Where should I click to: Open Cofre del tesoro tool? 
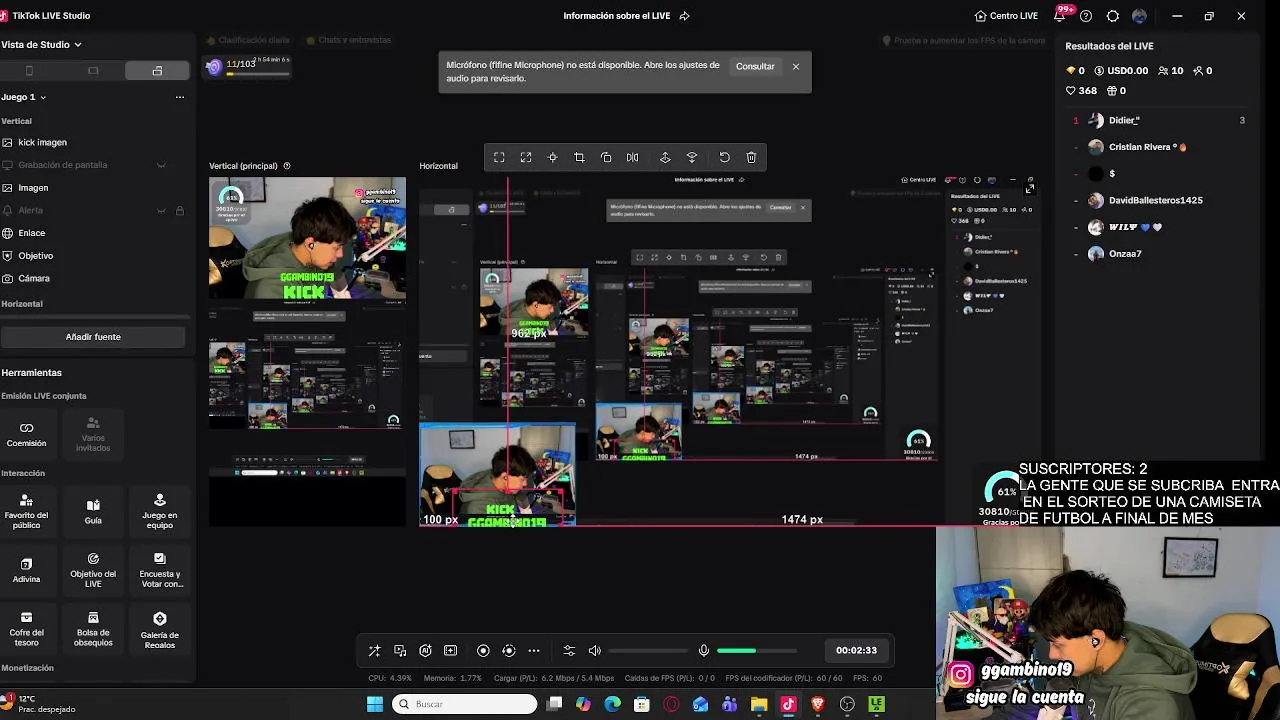(27, 630)
